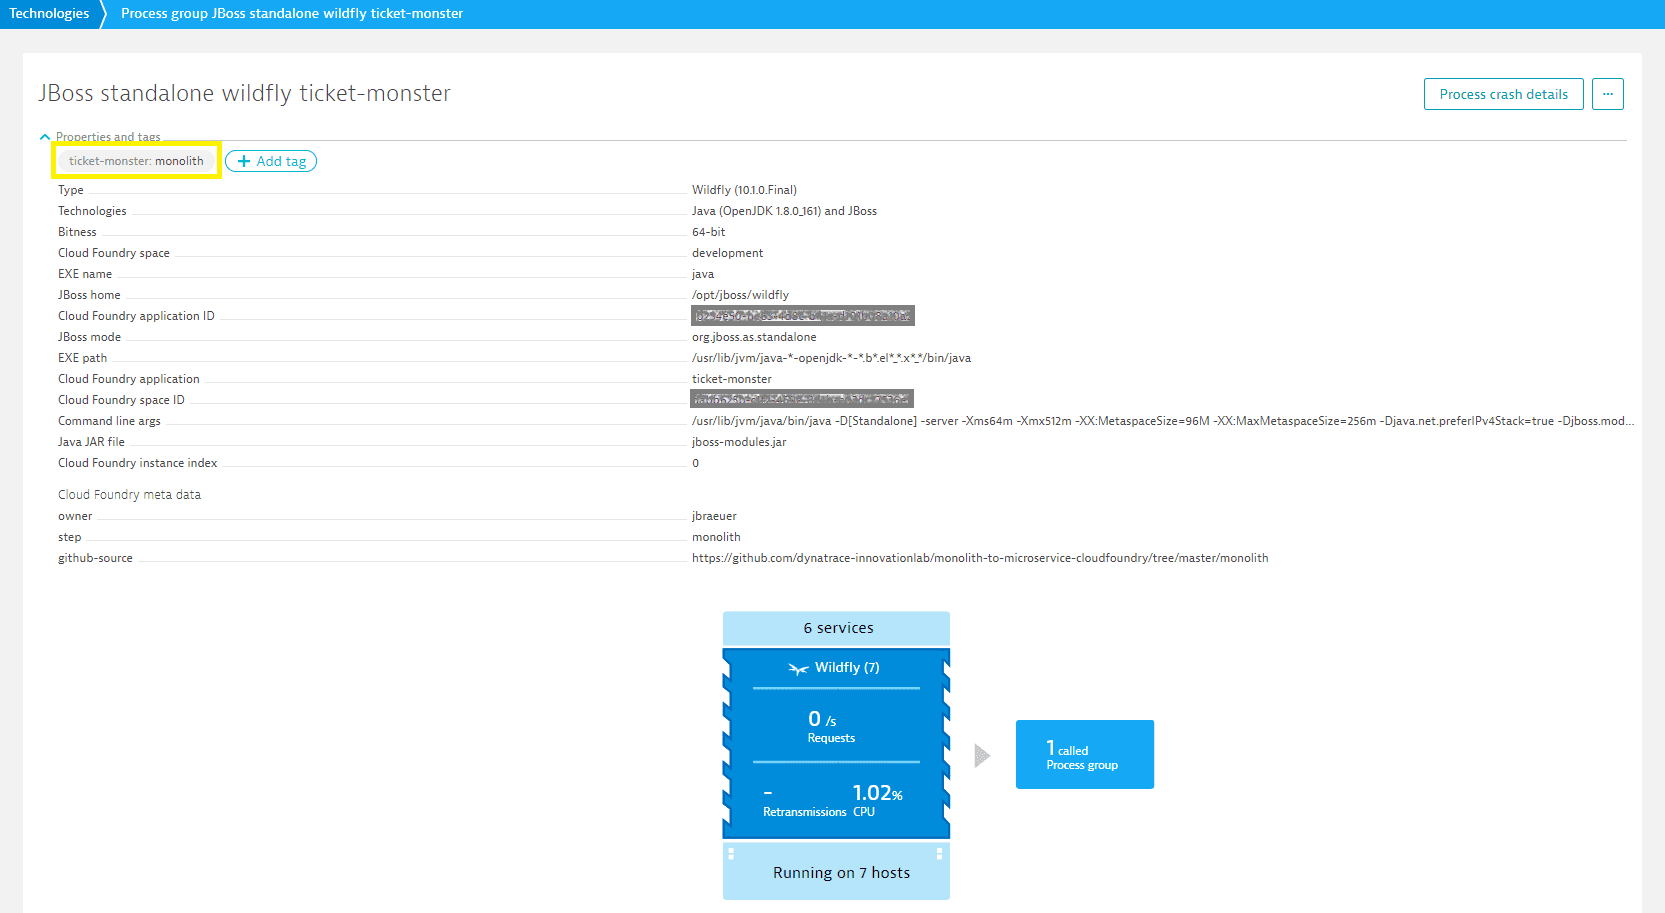Select the Process group JBoss breadcrumb
Viewport: 1665px width, 913px height.
pos(291,13)
